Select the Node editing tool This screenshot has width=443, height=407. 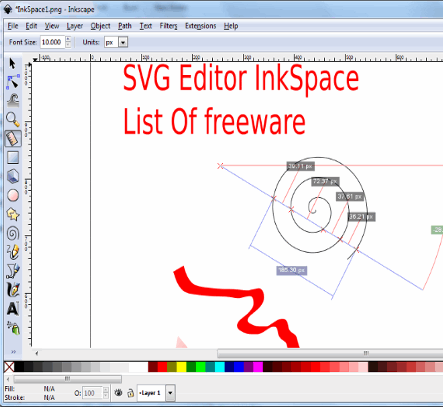tap(13, 82)
